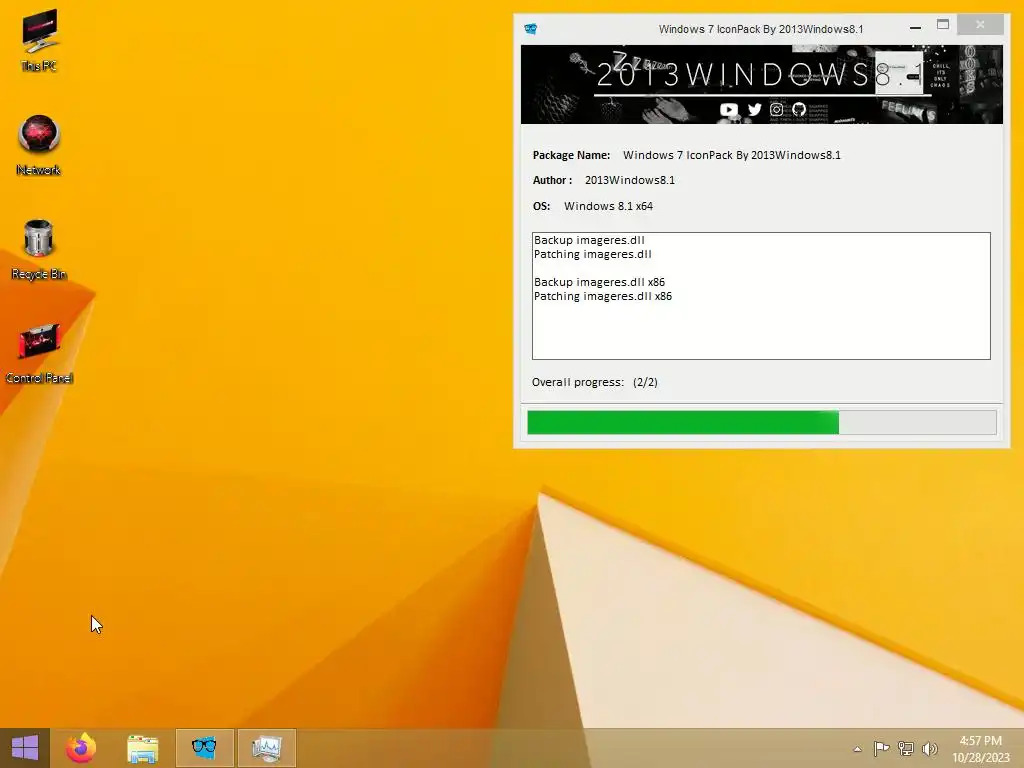Click the Instagram icon in the banner
The width and height of the screenshot is (1024, 768).
[x=776, y=110]
